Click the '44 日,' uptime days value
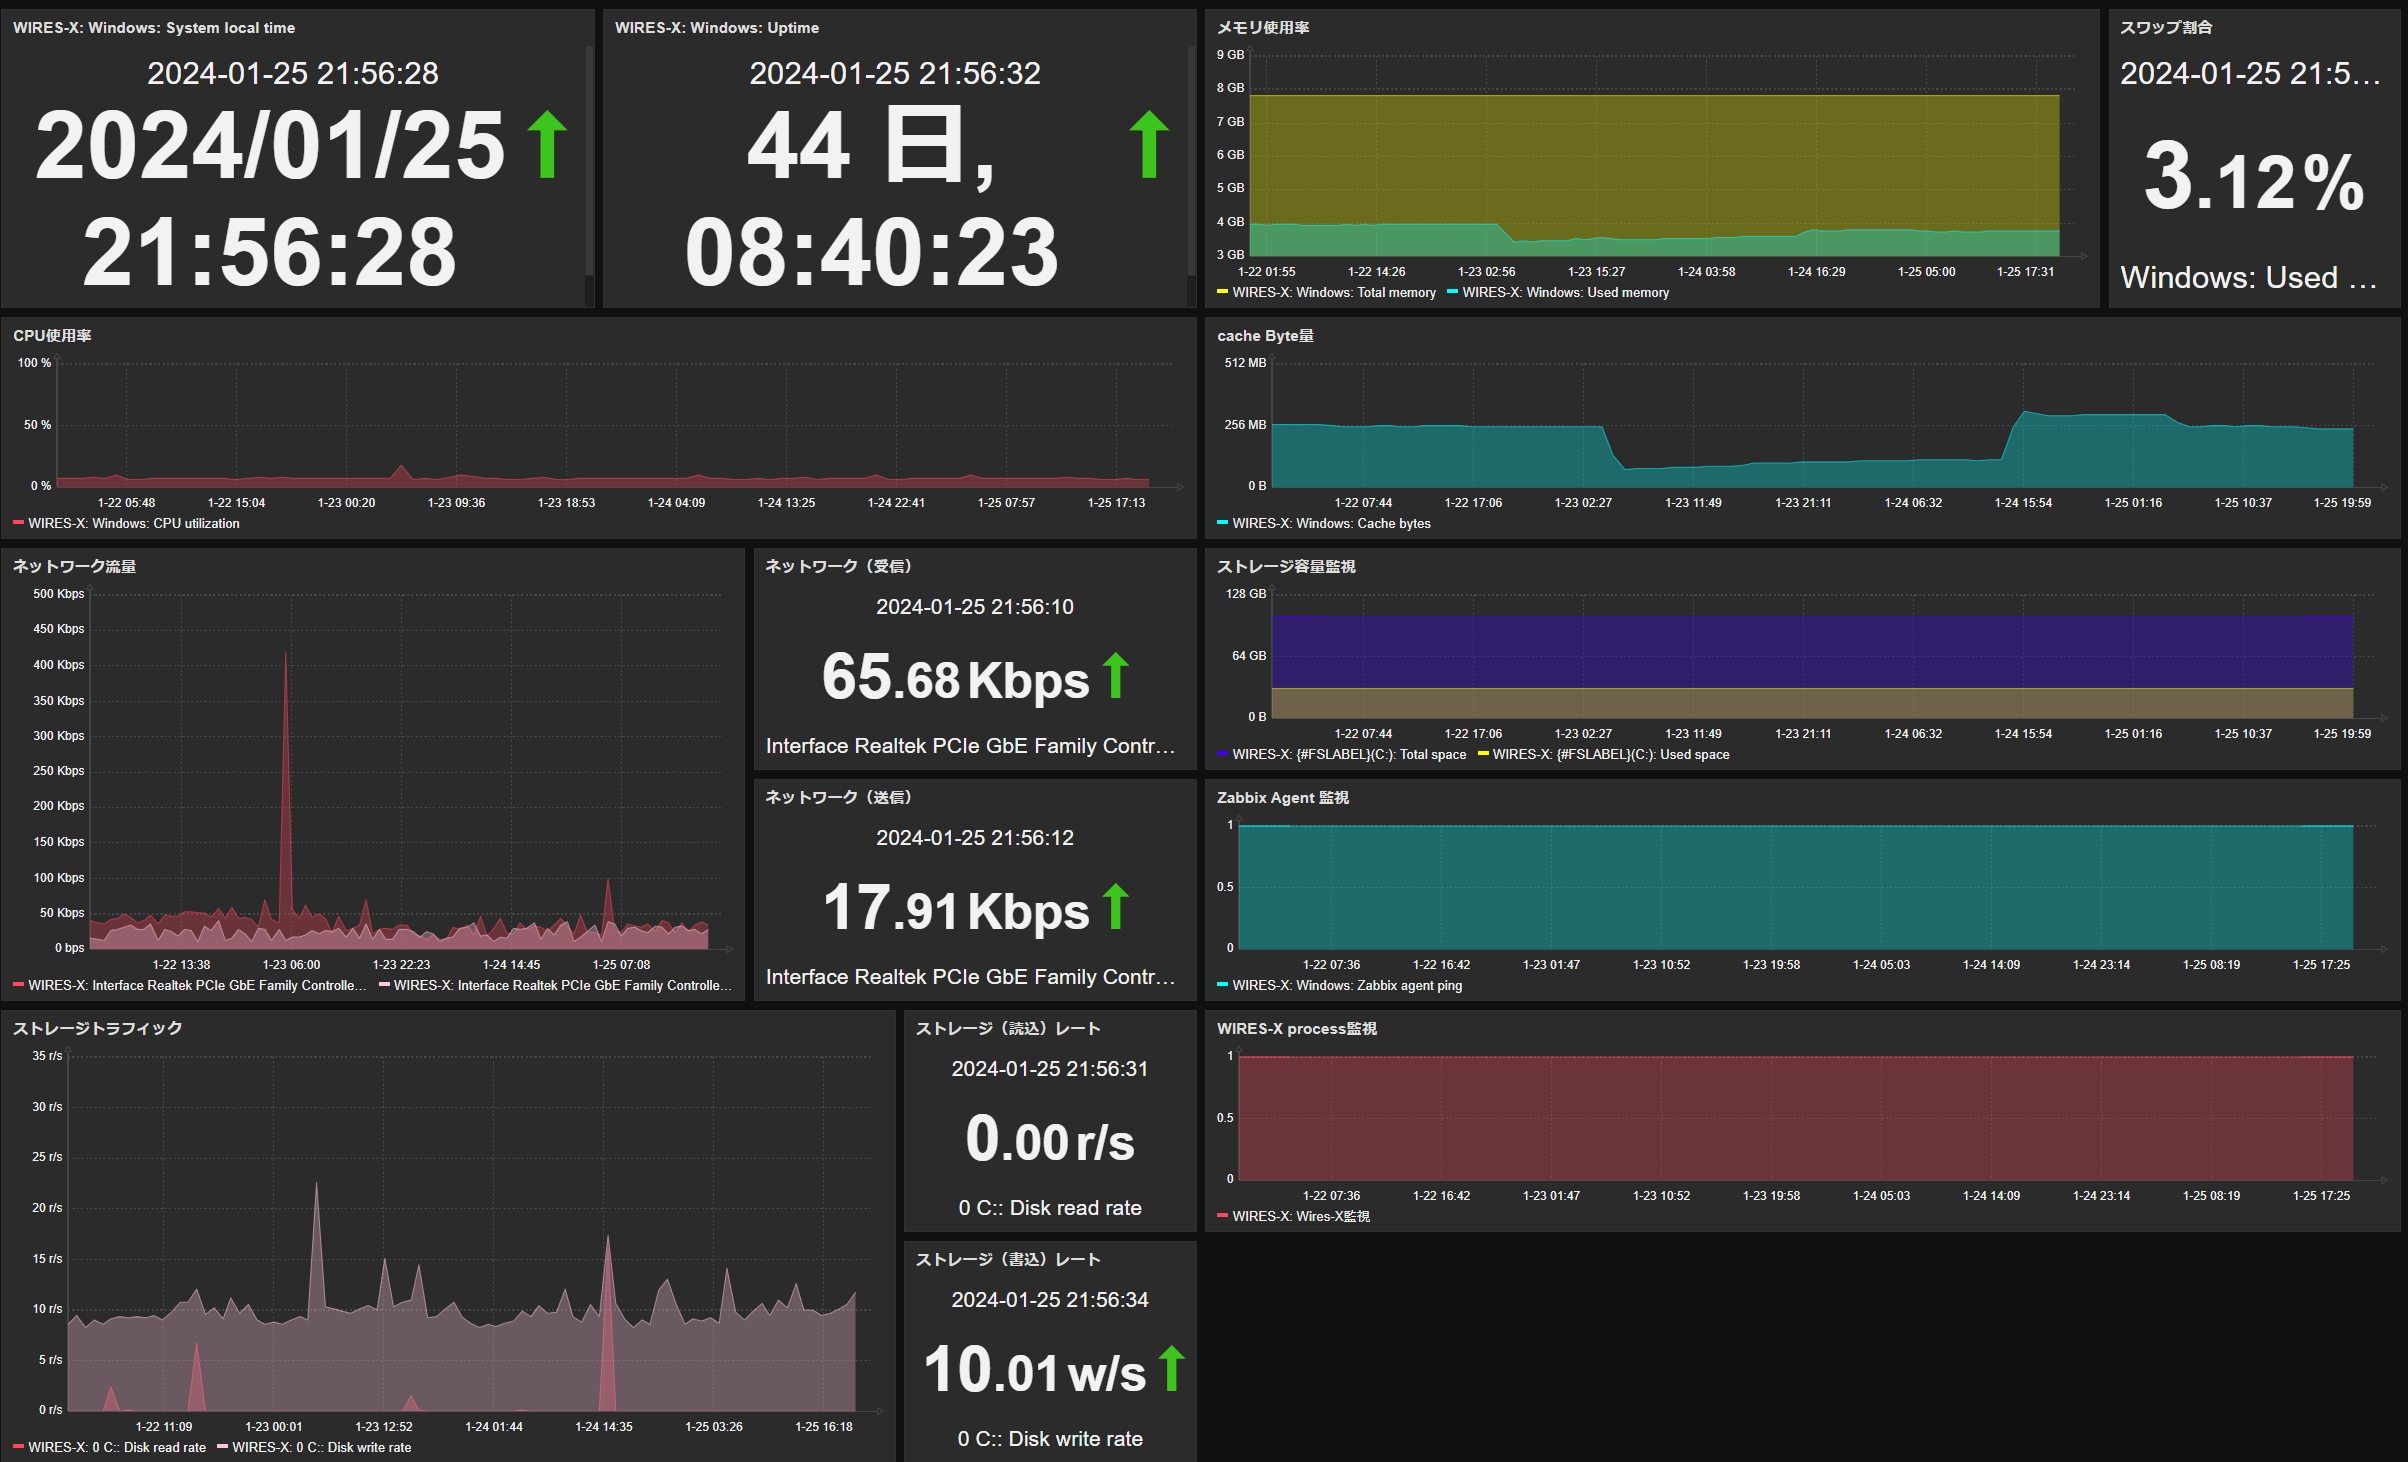 click(x=872, y=147)
